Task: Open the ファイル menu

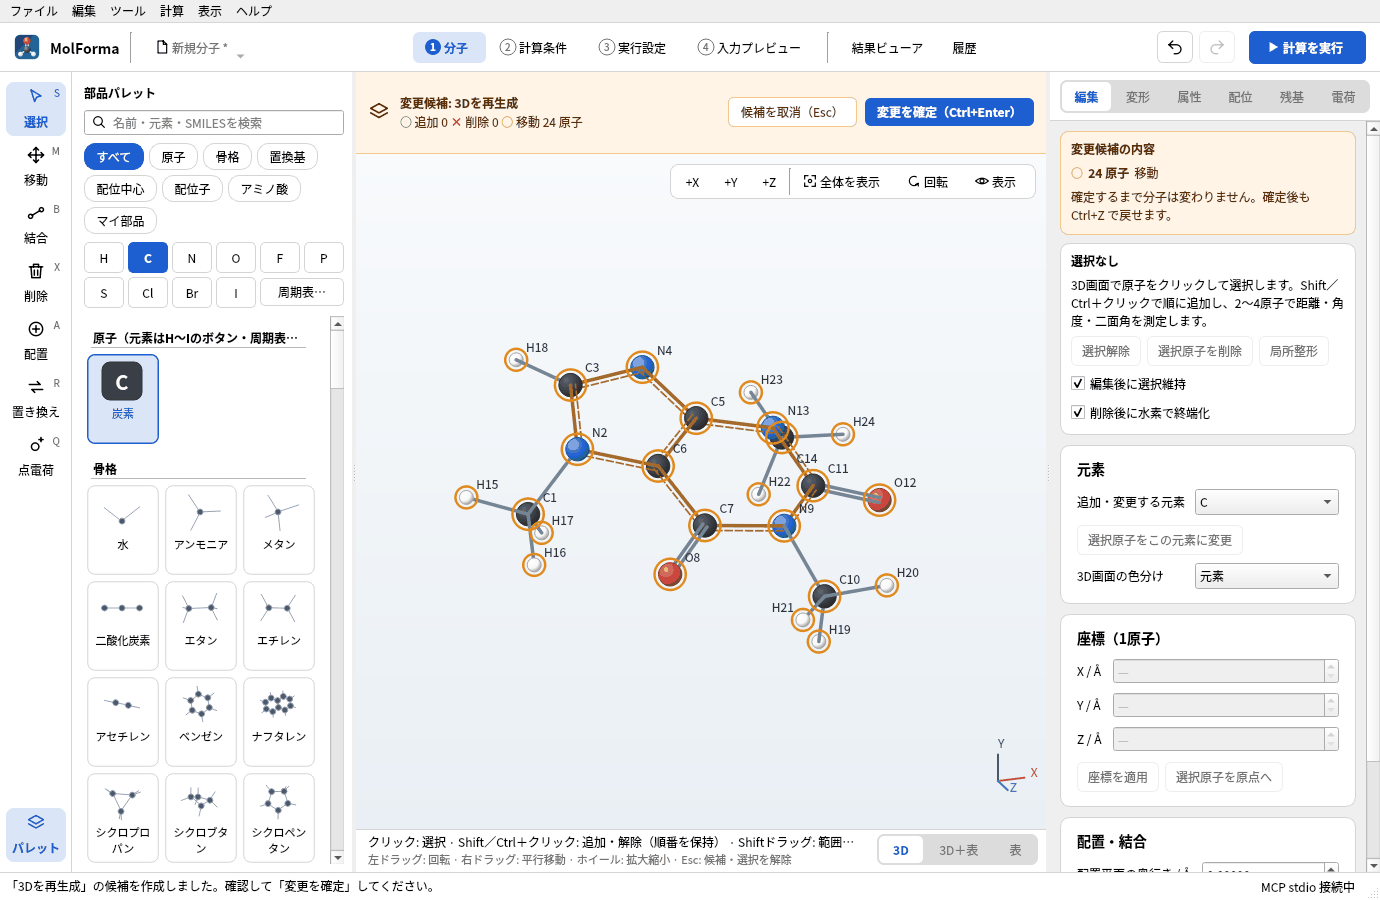Action: [x=34, y=11]
